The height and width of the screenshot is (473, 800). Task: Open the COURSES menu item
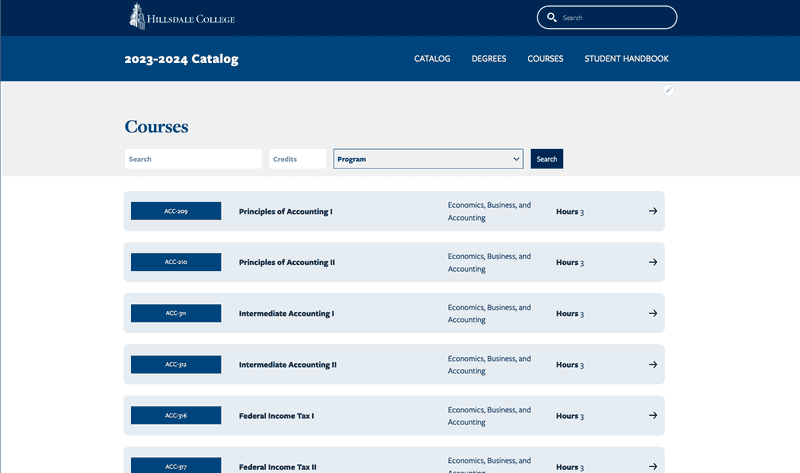(545, 59)
